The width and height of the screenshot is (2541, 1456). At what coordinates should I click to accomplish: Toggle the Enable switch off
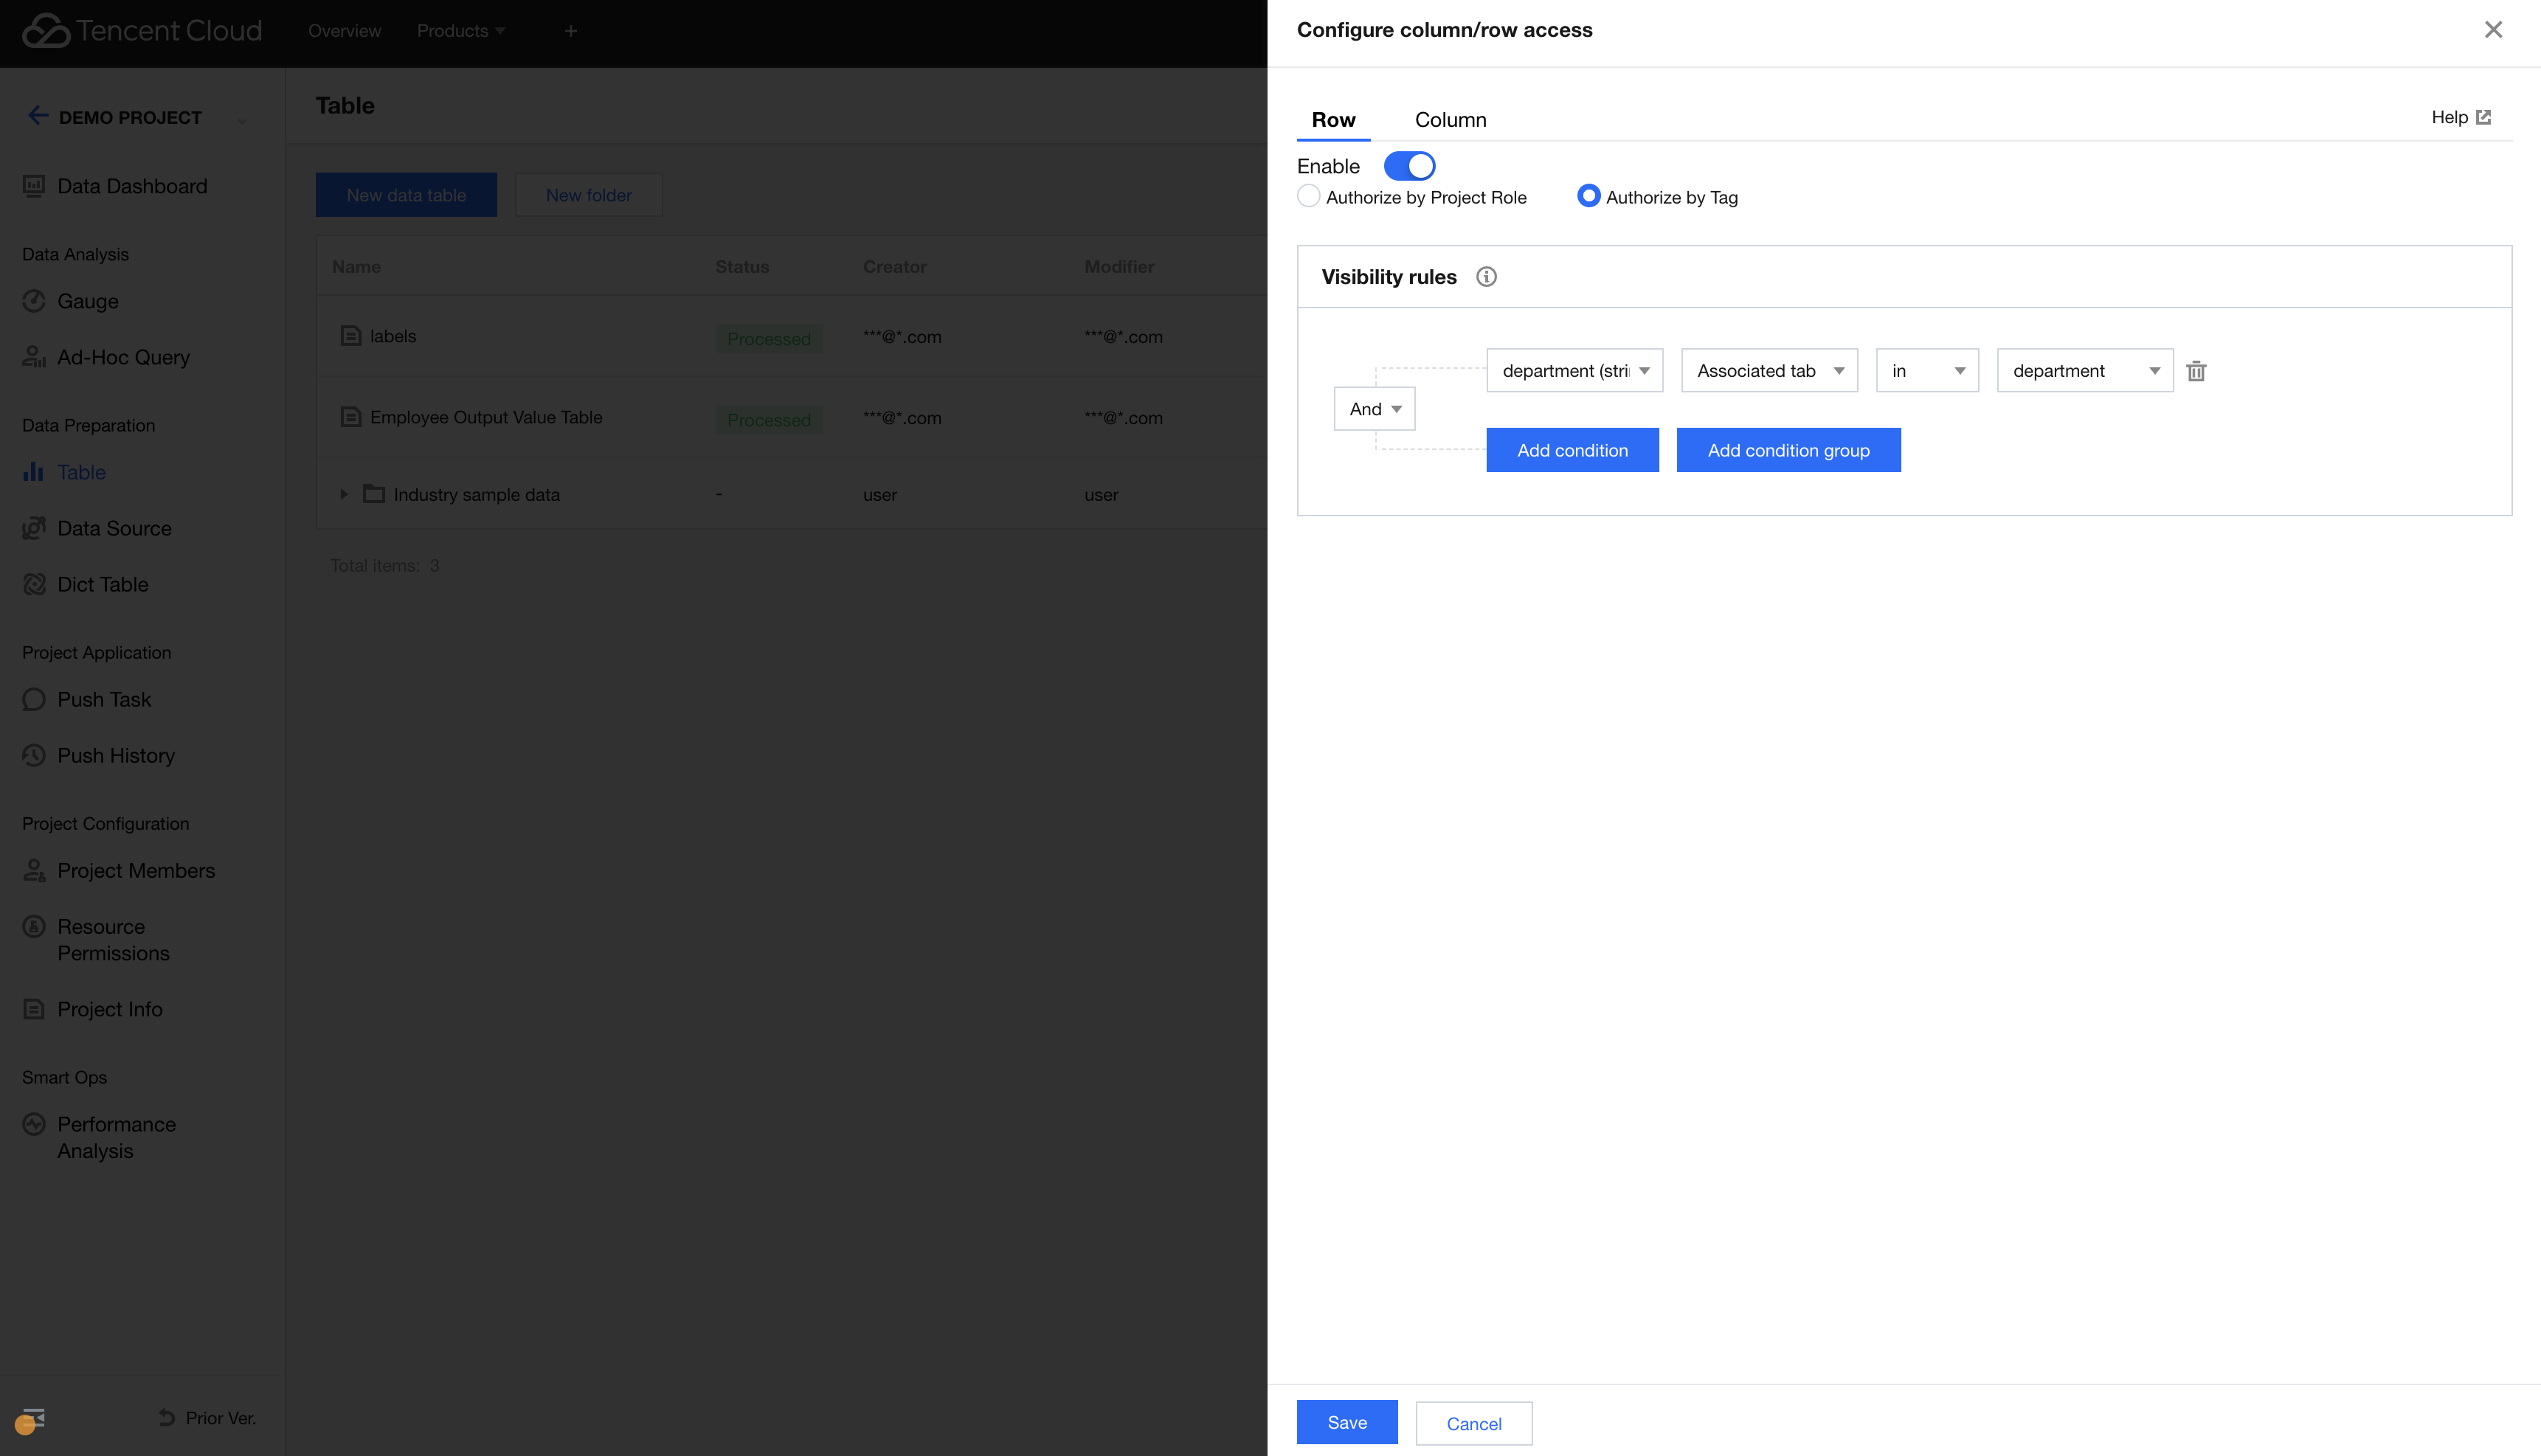tap(1409, 166)
